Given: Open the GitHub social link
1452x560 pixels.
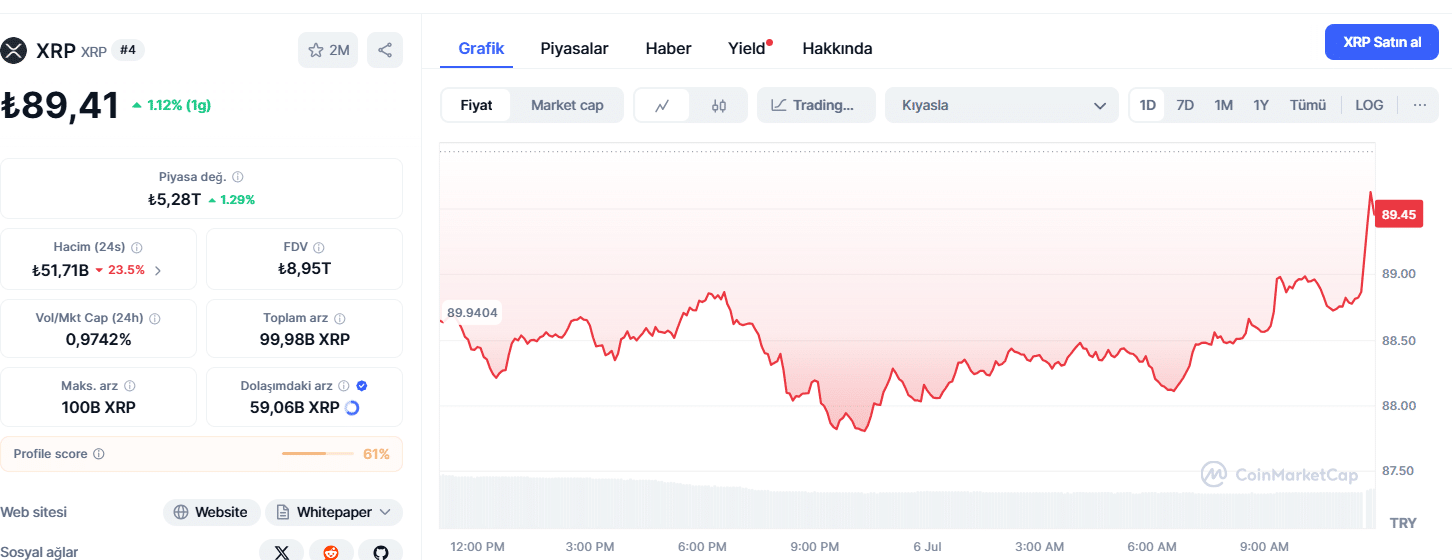Looking at the screenshot, I should pos(380,552).
